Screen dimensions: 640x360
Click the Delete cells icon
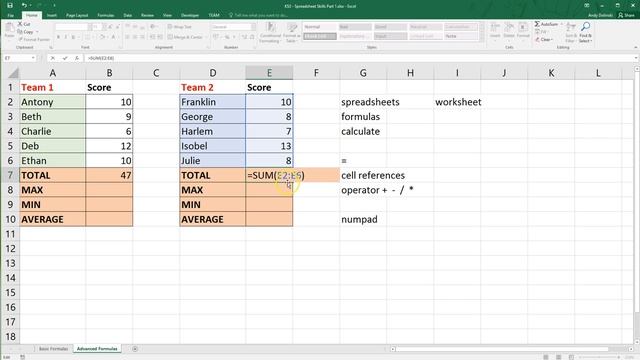pos(509,27)
